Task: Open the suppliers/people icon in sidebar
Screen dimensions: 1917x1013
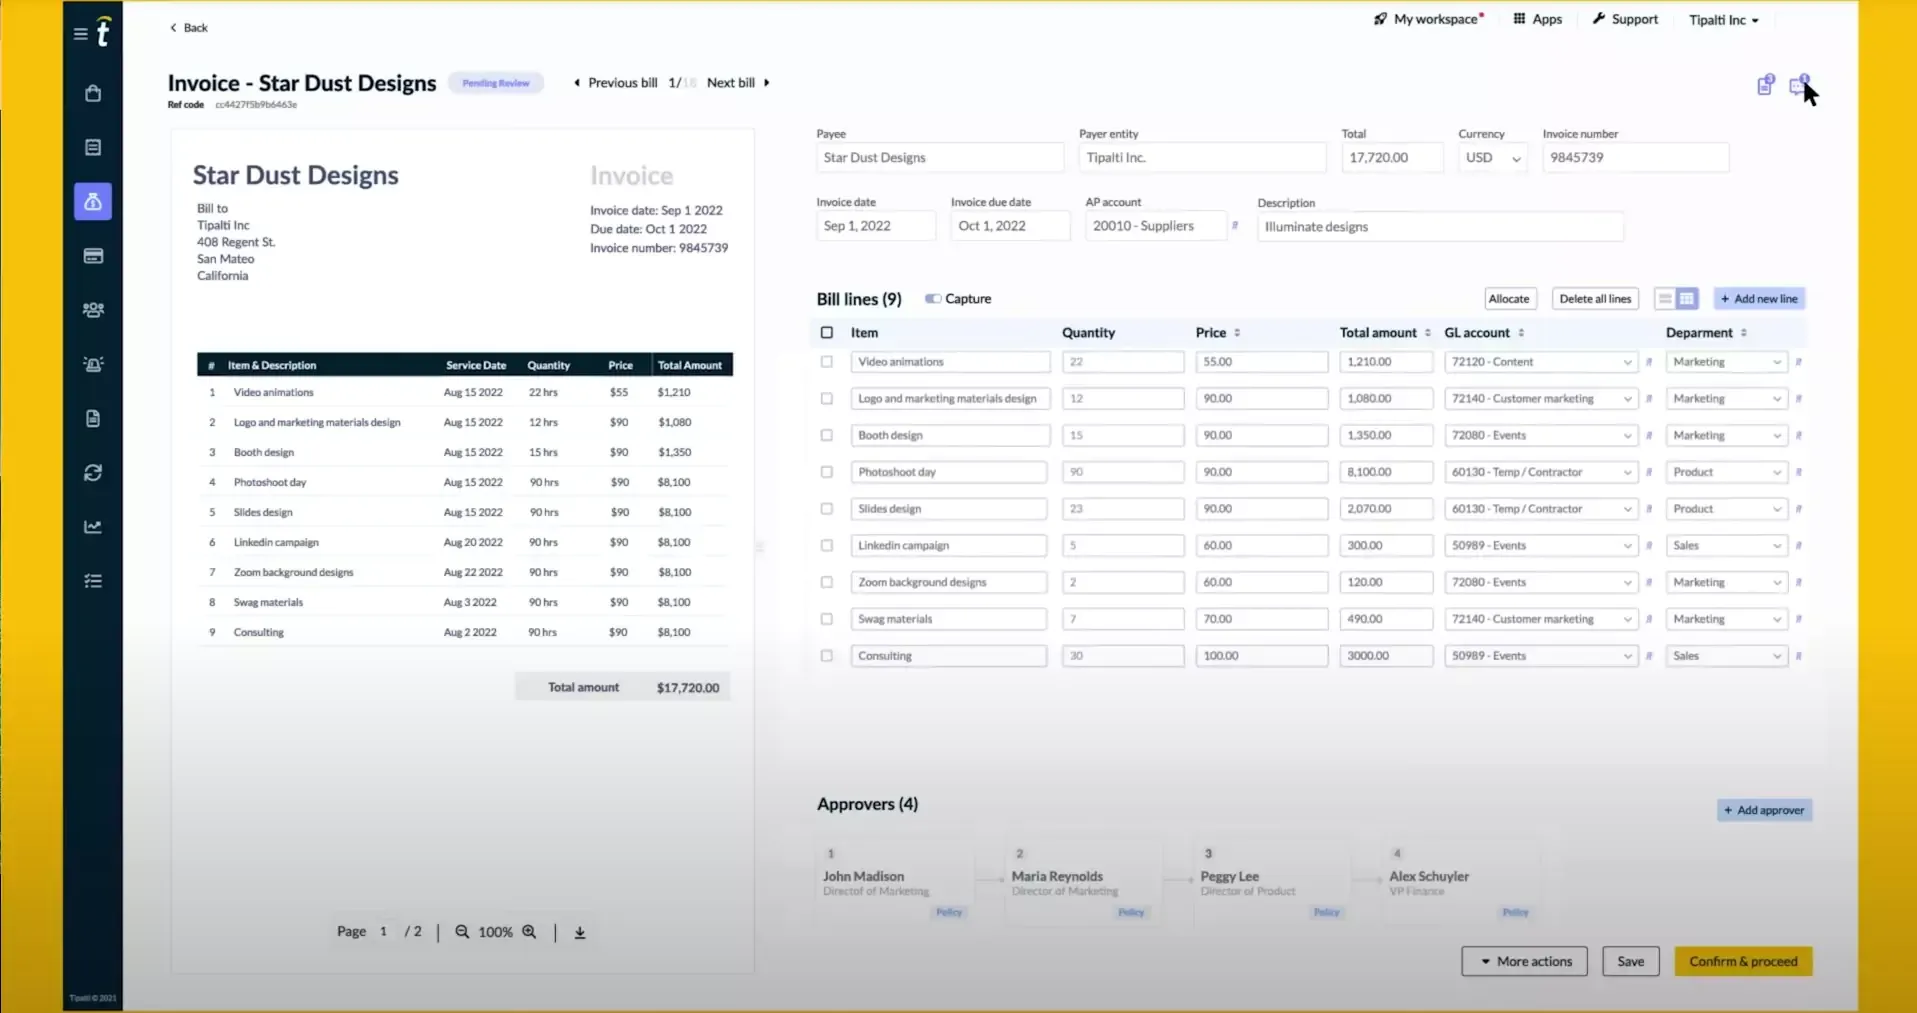Action: click(x=92, y=310)
